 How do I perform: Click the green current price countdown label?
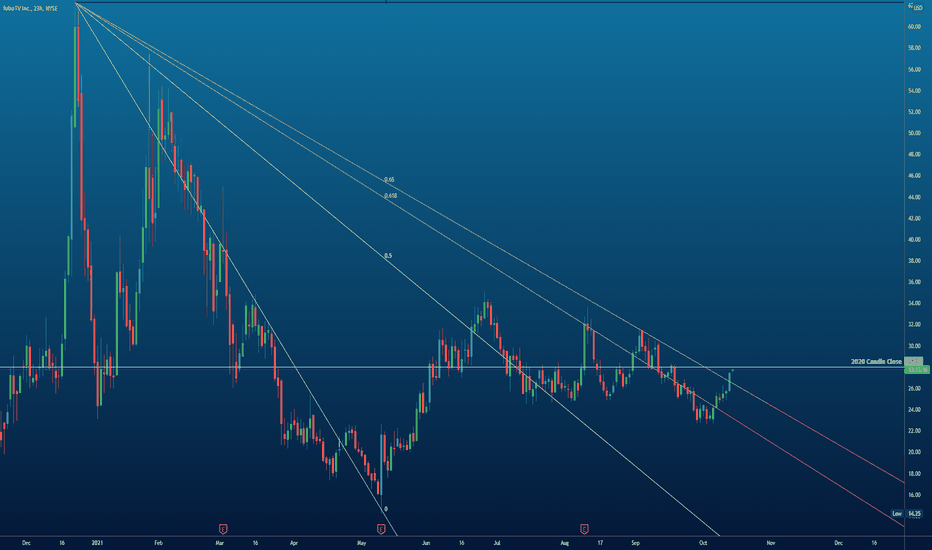tap(917, 370)
